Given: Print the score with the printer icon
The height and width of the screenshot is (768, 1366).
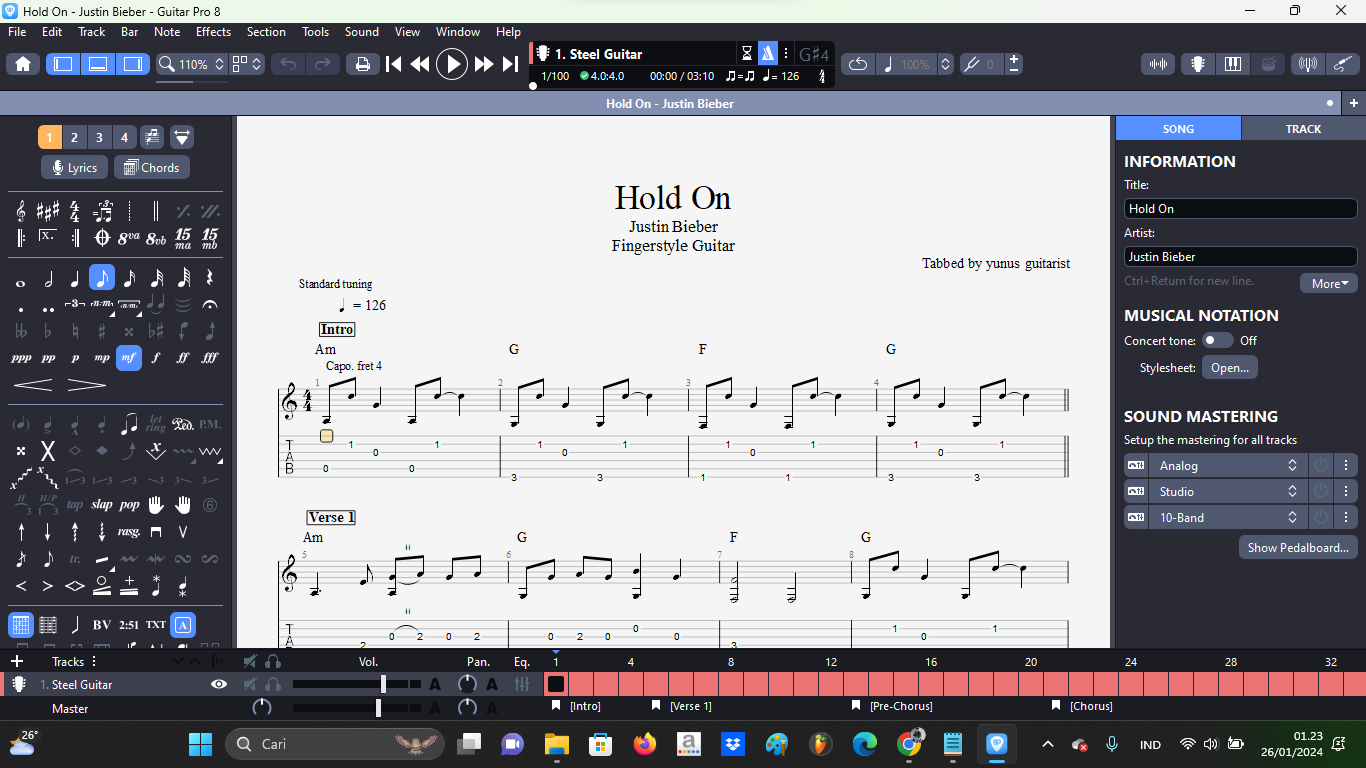Looking at the screenshot, I should [x=363, y=64].
